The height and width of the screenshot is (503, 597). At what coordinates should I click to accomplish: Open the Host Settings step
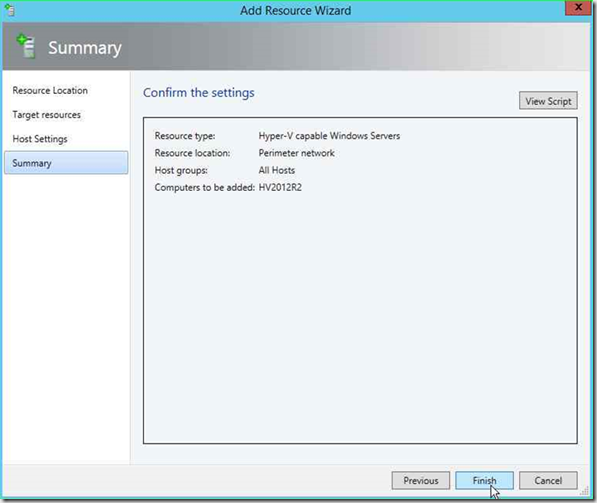coord(40,139)
